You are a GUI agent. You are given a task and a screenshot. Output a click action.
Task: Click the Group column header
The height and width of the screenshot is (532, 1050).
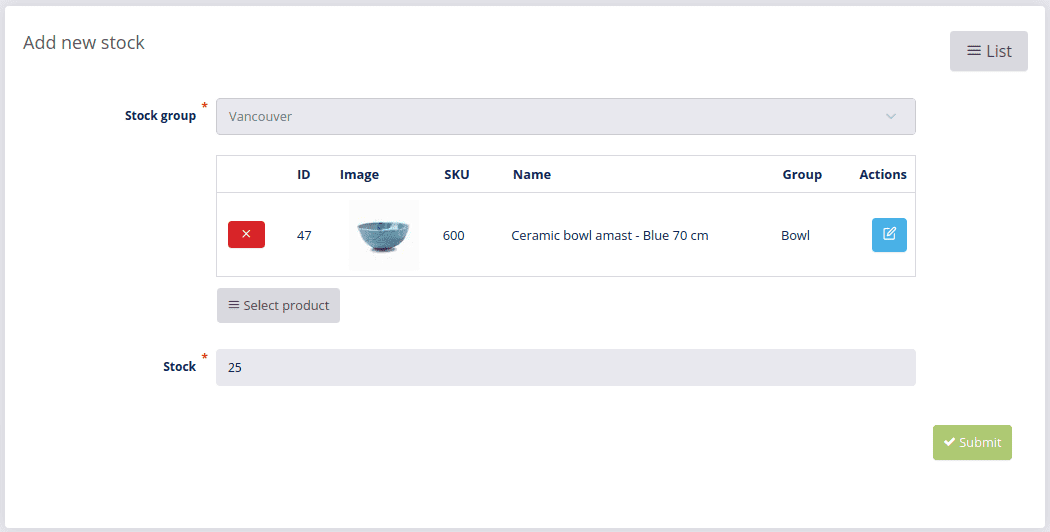pyautogui.click(x=802, y=175)
